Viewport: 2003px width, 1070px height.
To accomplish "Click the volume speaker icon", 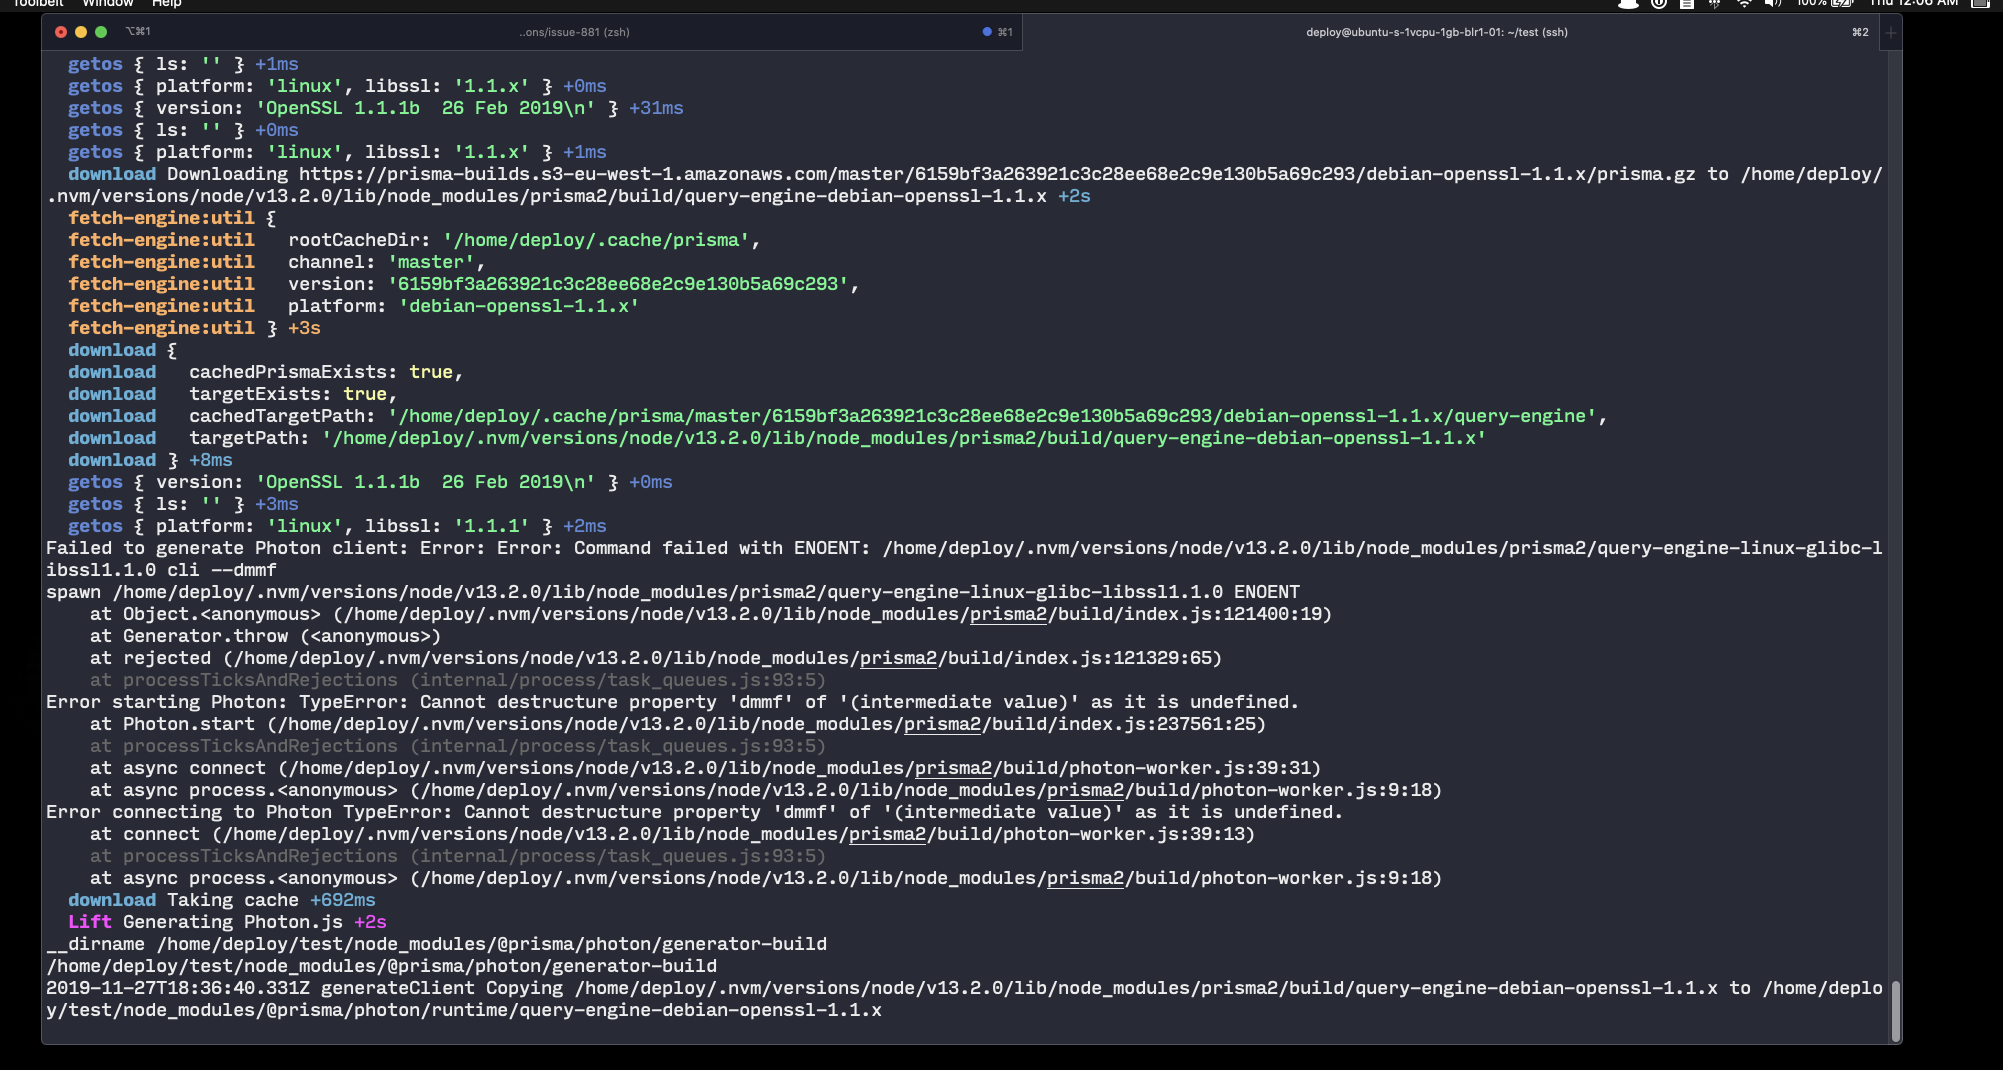I will (x=1772, y=5).
